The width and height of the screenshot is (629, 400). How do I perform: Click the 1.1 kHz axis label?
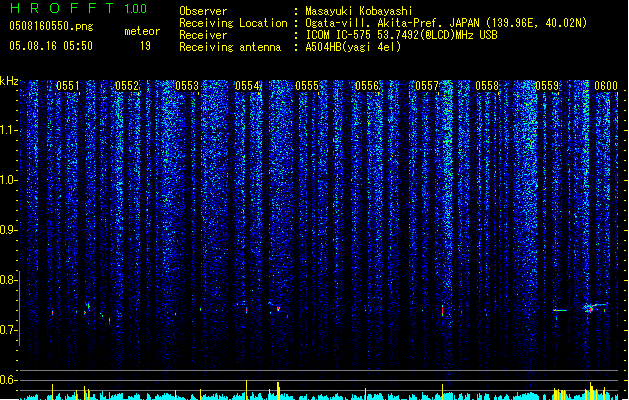click(8, 130)
